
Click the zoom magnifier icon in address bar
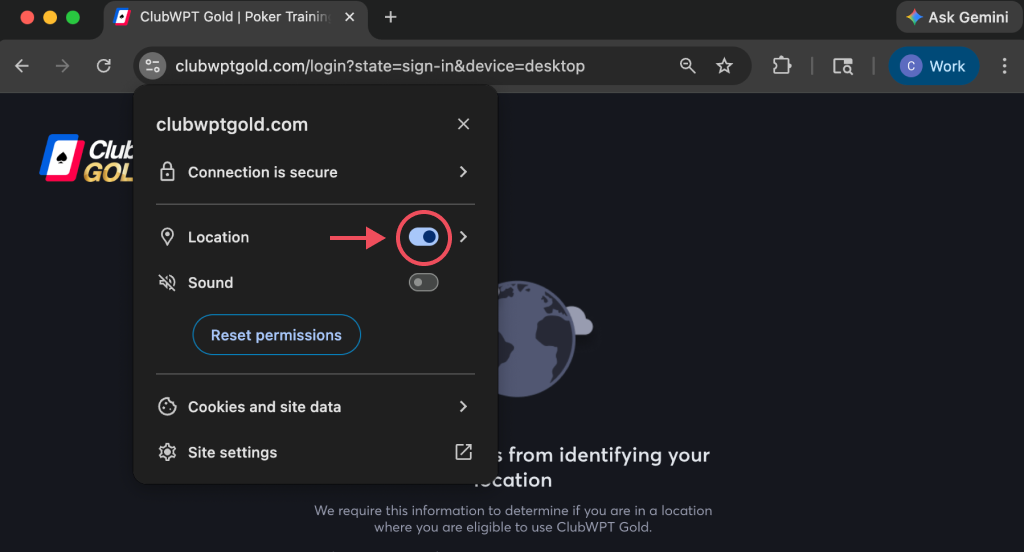coord(687,66)
